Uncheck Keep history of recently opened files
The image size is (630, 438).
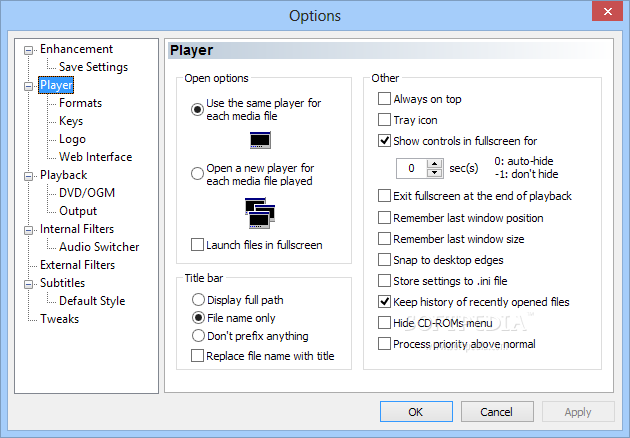click(x=384, y=302)
